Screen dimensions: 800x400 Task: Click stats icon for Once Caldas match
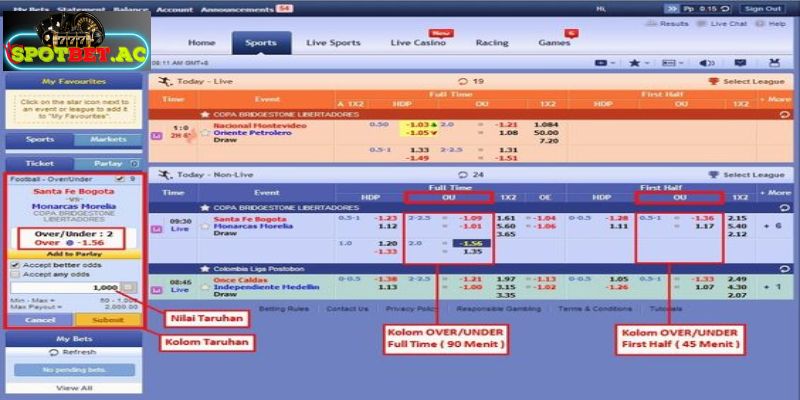point(157,290)
